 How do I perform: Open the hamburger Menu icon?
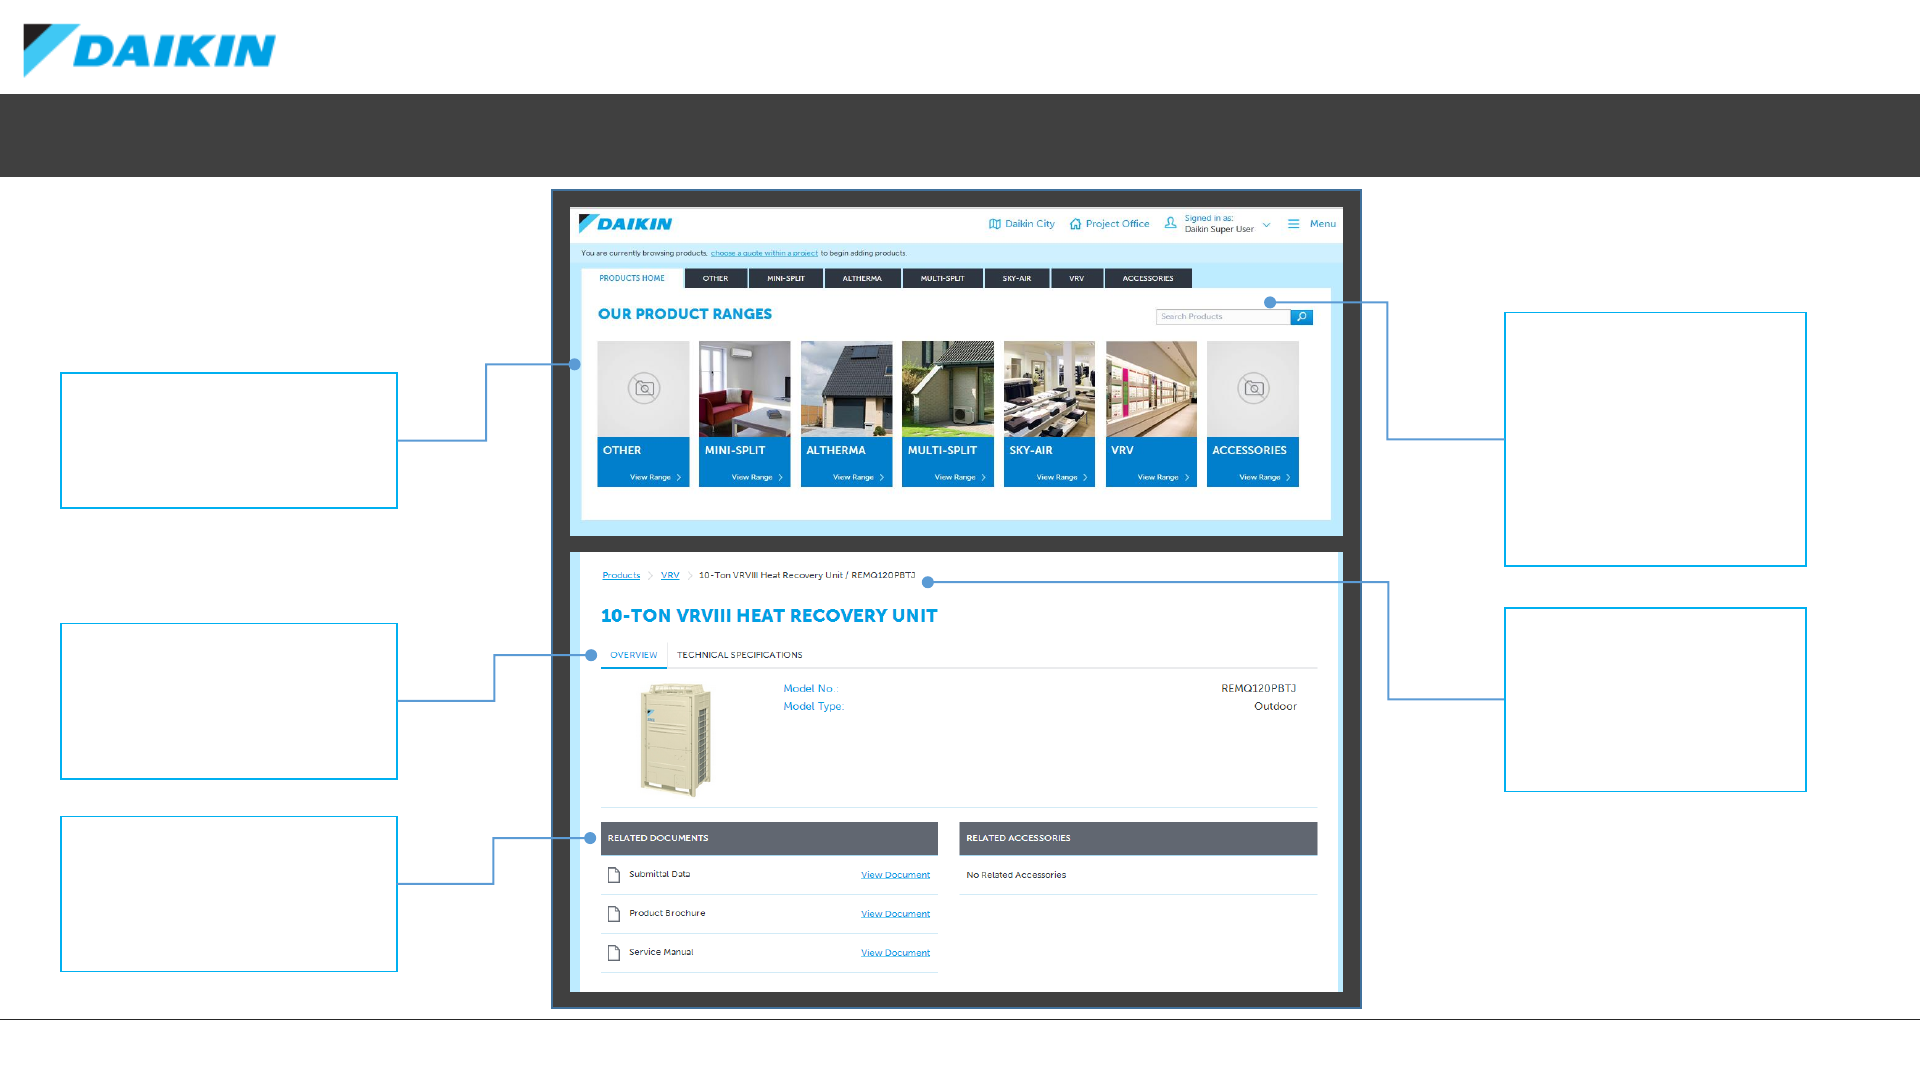pyautogui.click(x=1293, y=224)
